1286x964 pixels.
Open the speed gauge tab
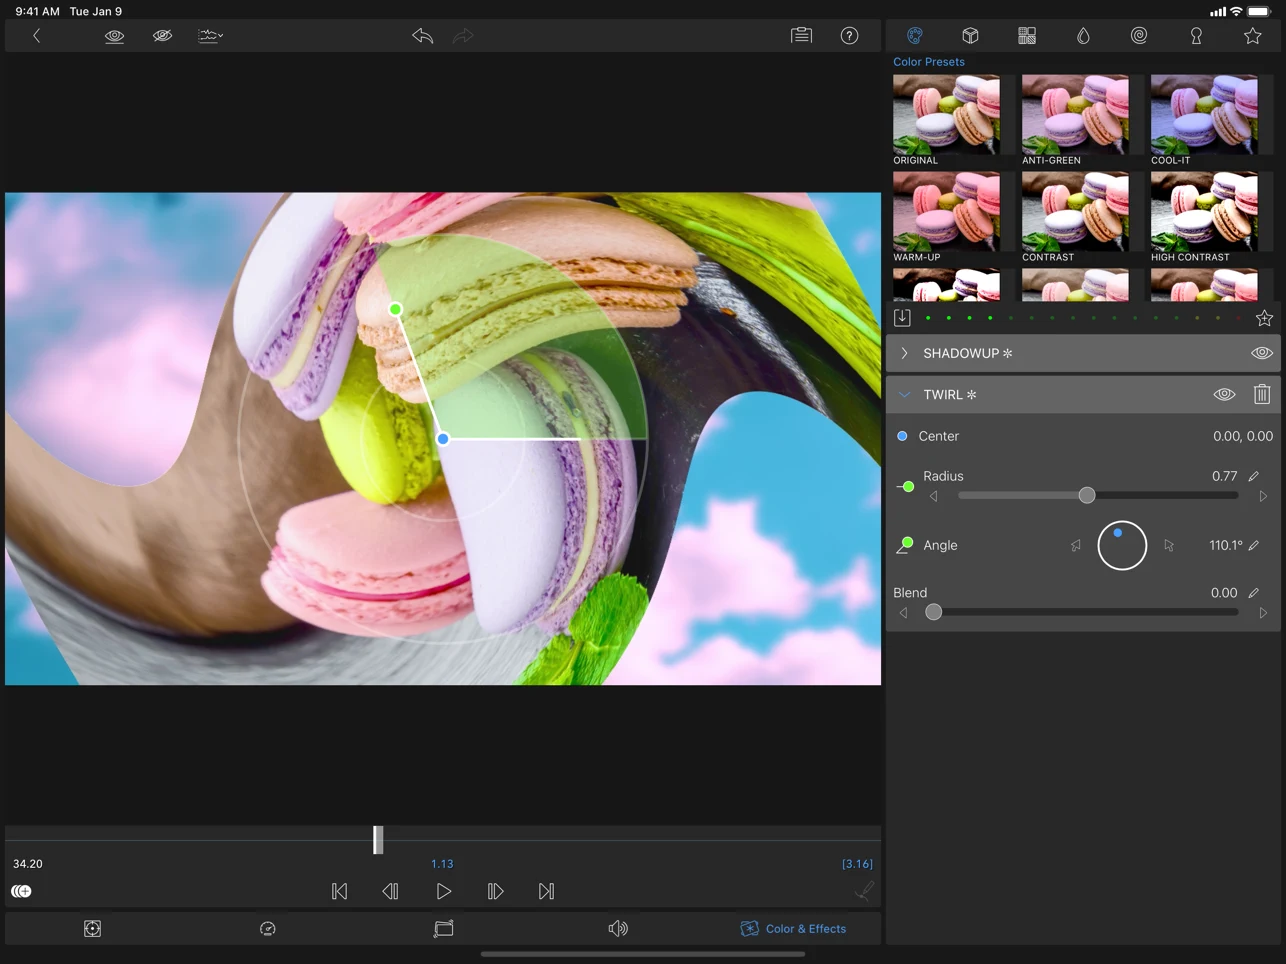267,929
